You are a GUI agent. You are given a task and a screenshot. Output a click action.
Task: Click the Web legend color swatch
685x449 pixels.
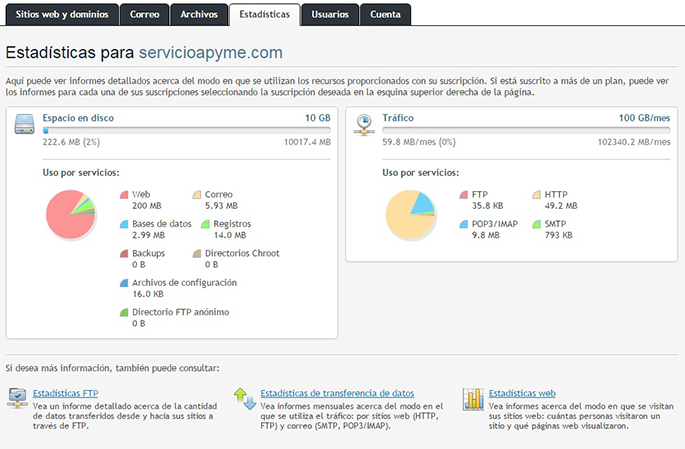tap(124, 194)
